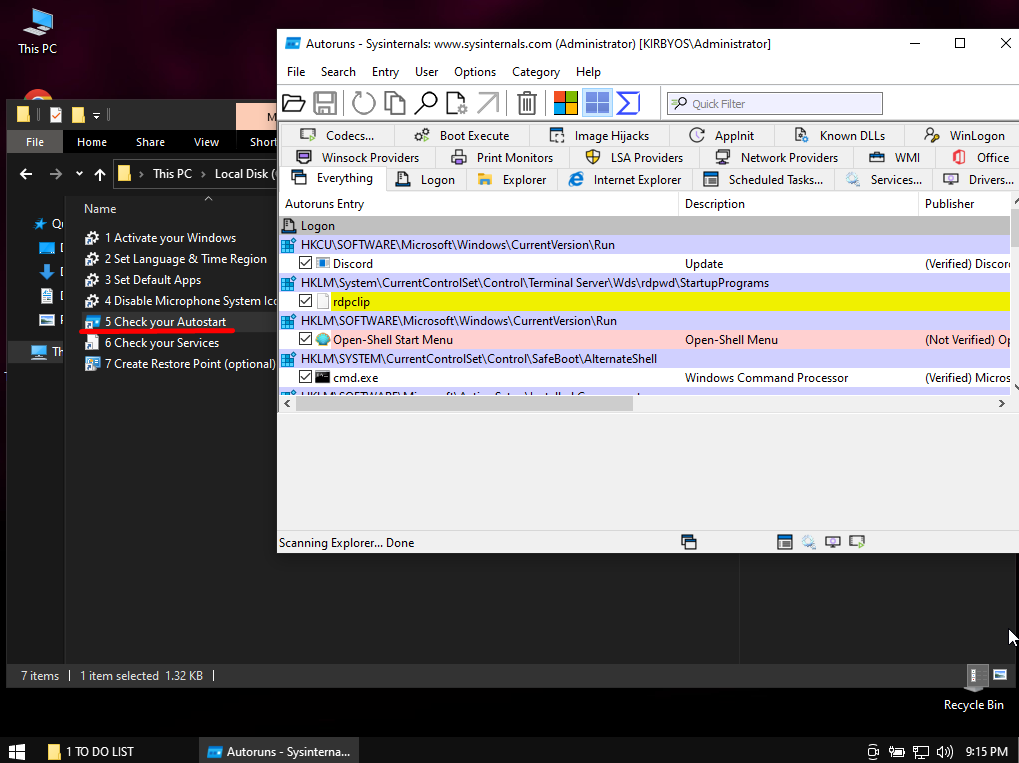The width and height of the screenshot is (1019, 763).
Task: Select '7 Create Restore Point (optional)' file
Action: tap(190, 364)
